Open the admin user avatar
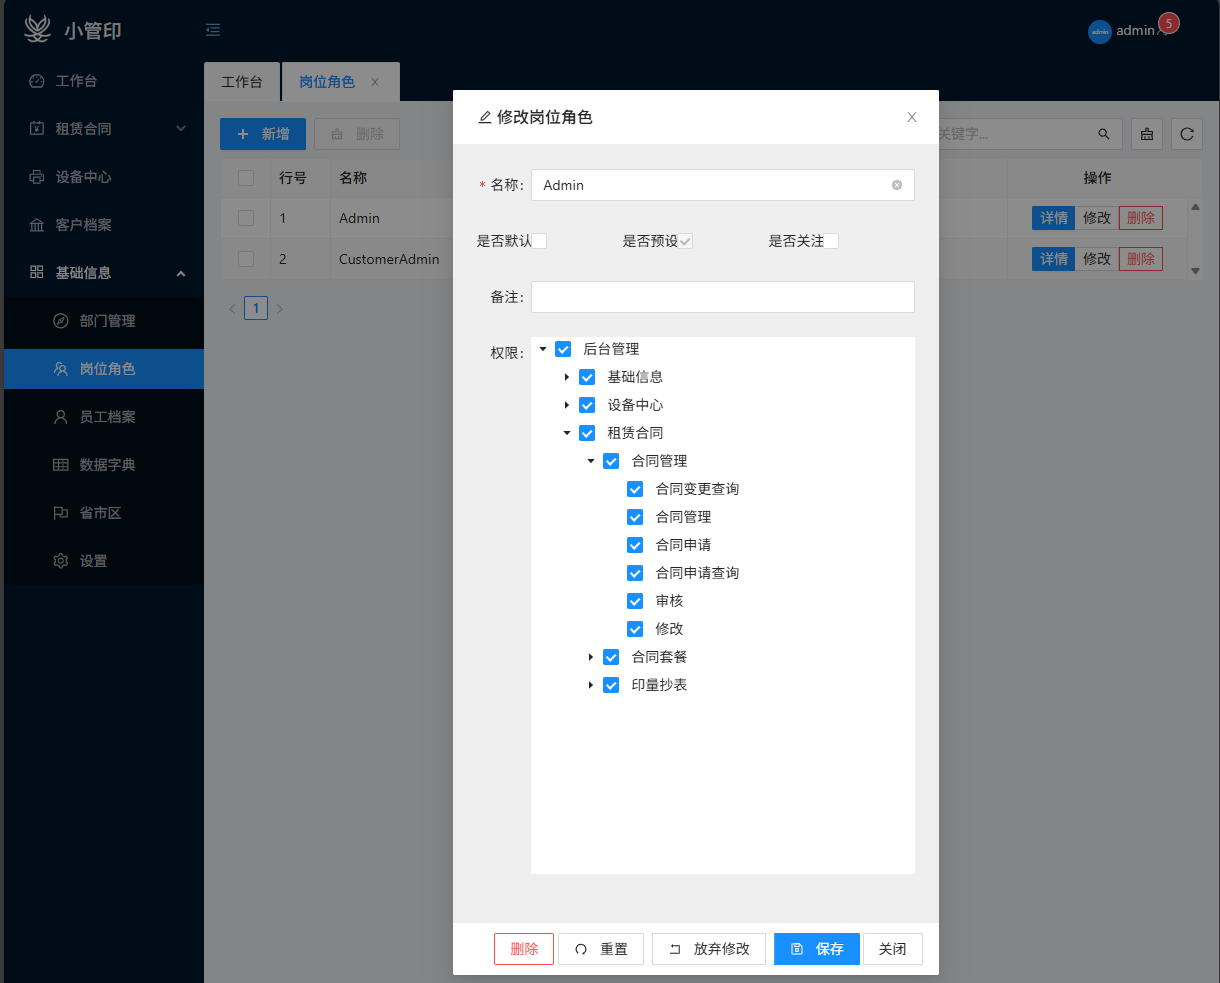1220x983 pixels. 1100,32
